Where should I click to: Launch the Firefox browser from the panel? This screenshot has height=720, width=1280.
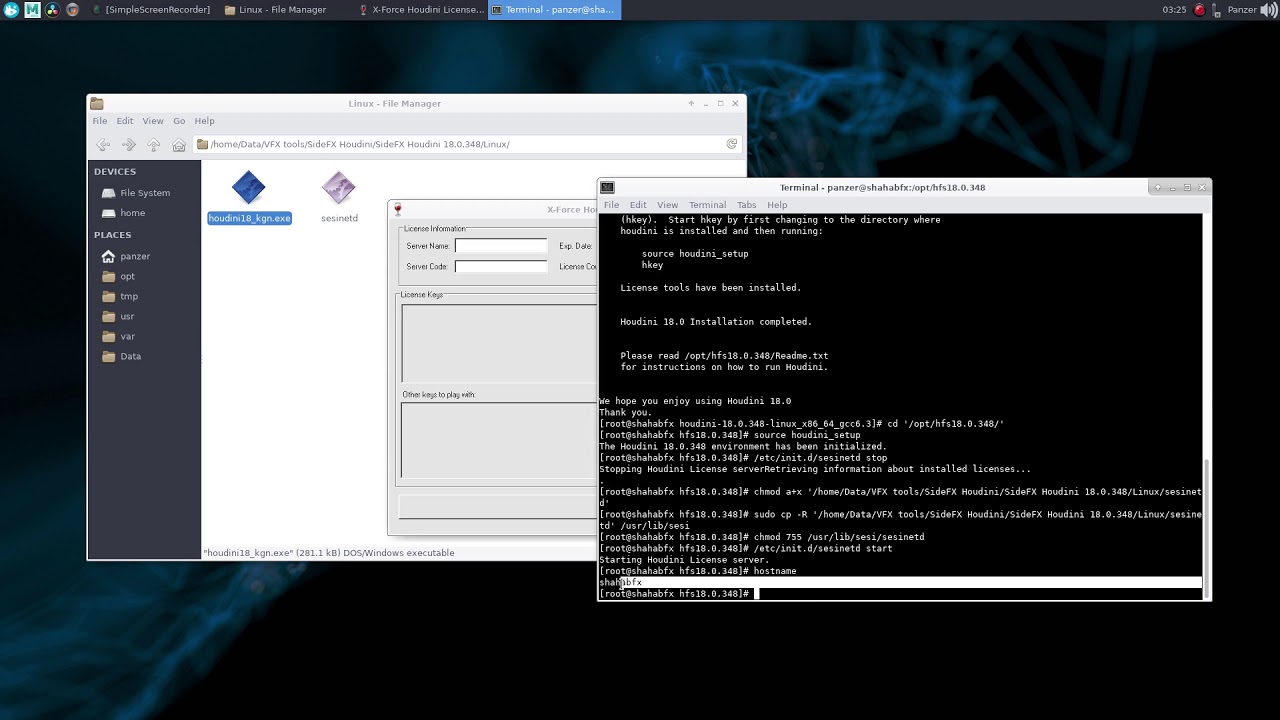[73, 10]
